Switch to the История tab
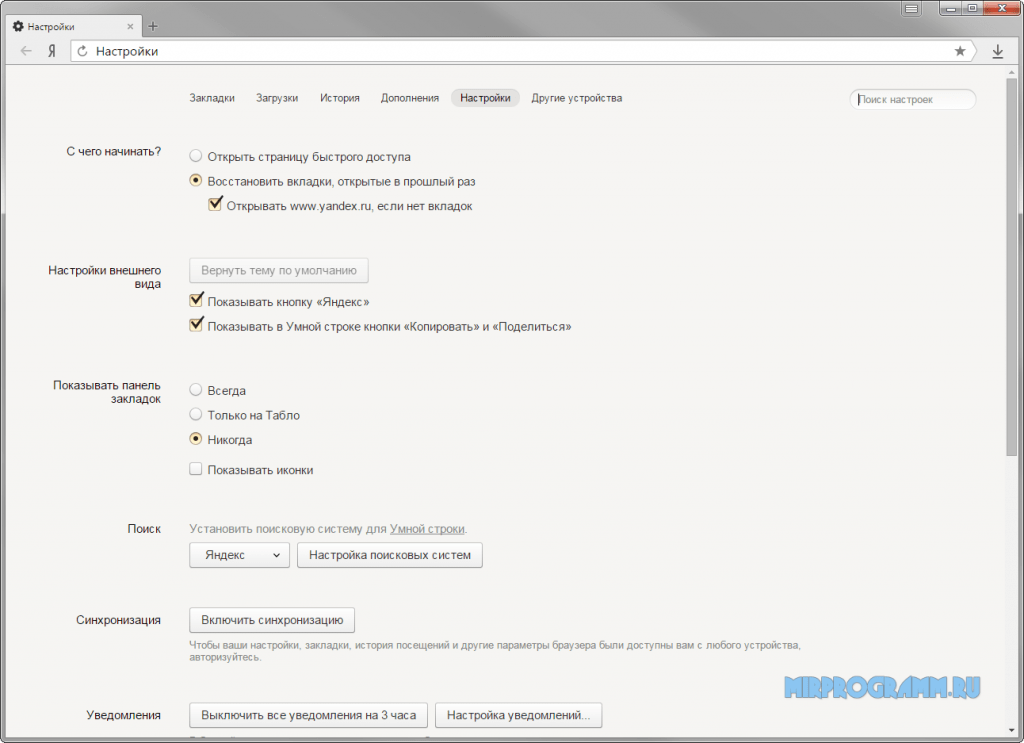The image size is (1024, 743). 340,98
